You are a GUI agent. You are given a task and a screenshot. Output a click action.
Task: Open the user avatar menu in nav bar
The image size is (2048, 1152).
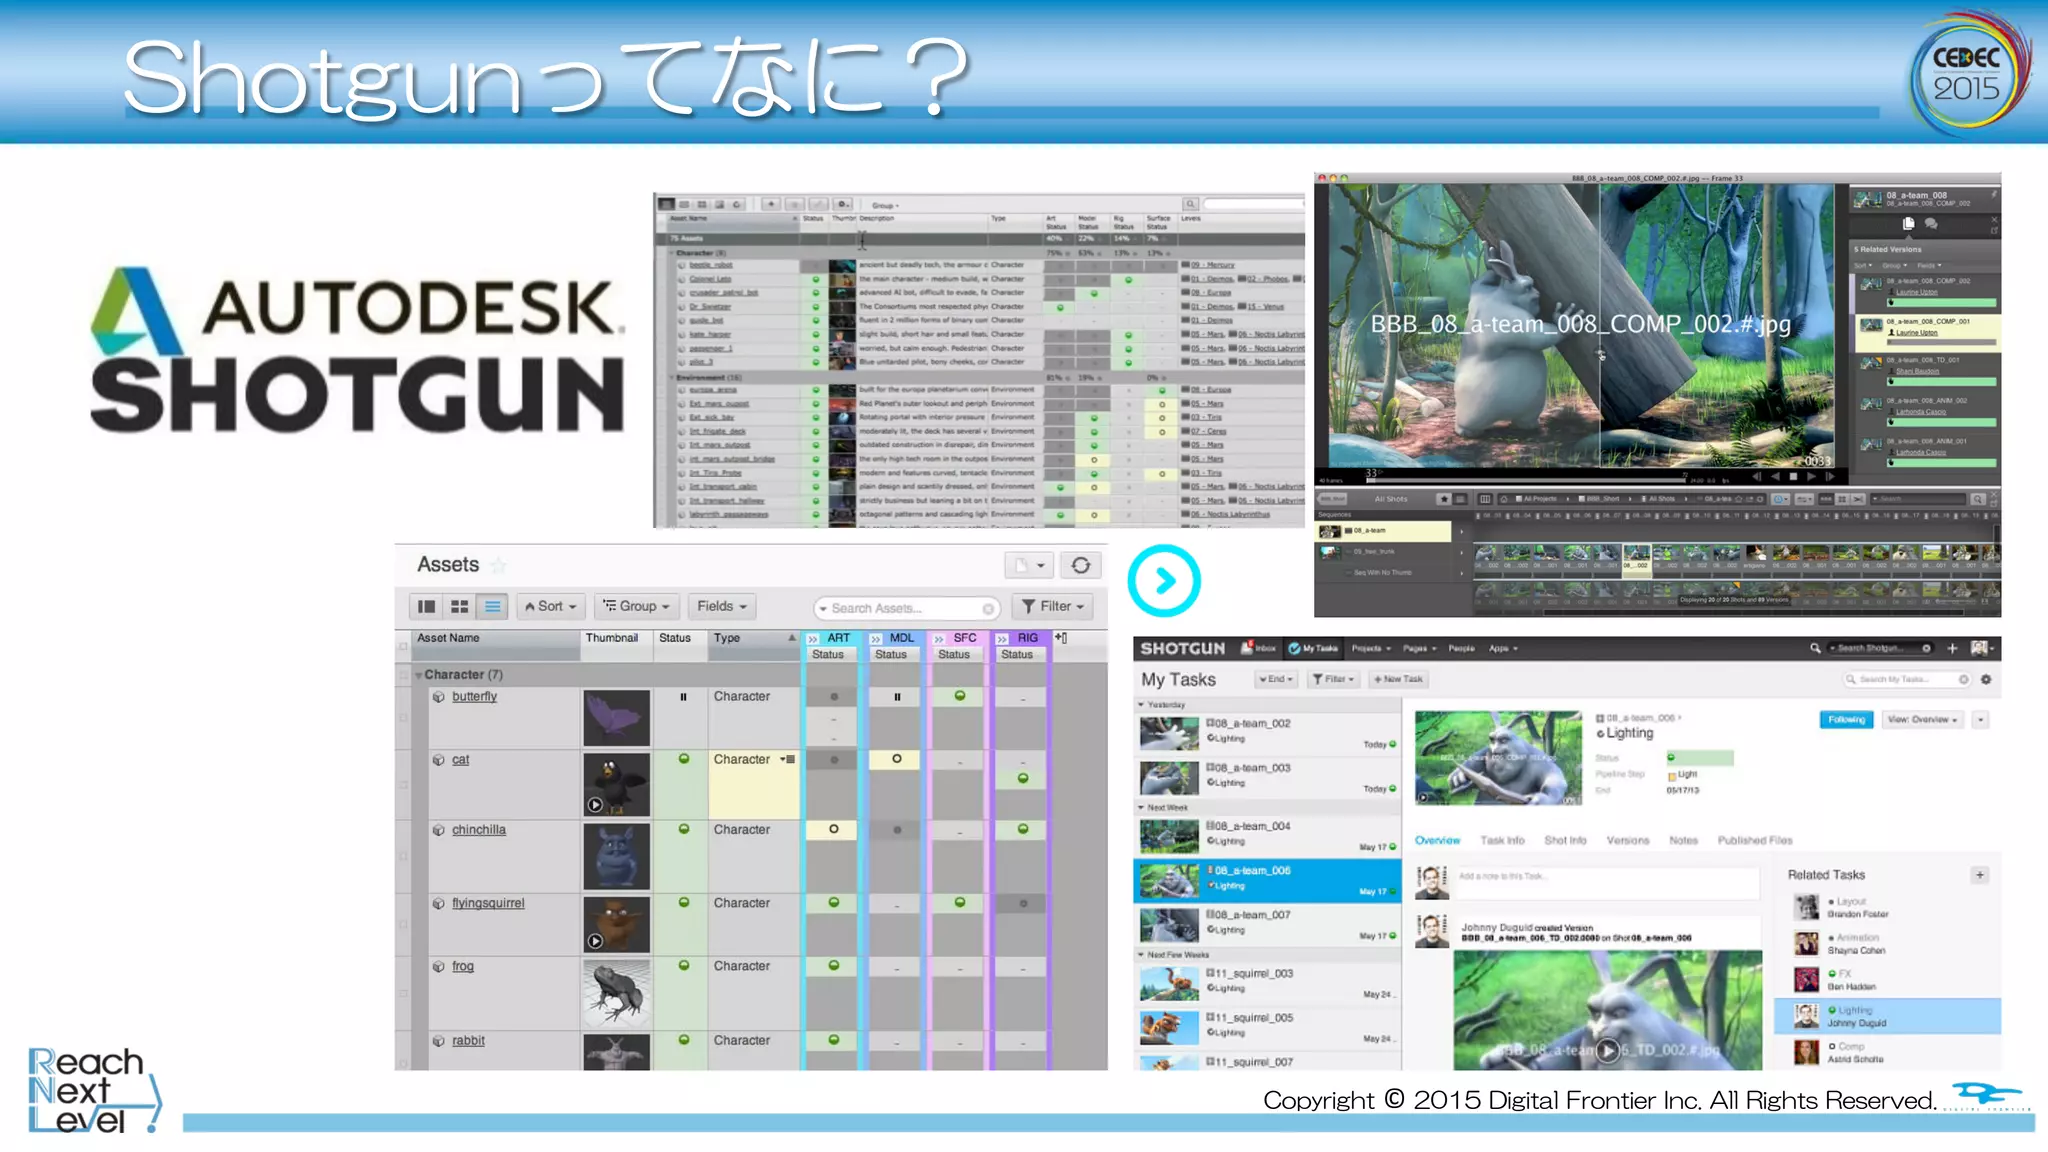(x=1981, y=648)
